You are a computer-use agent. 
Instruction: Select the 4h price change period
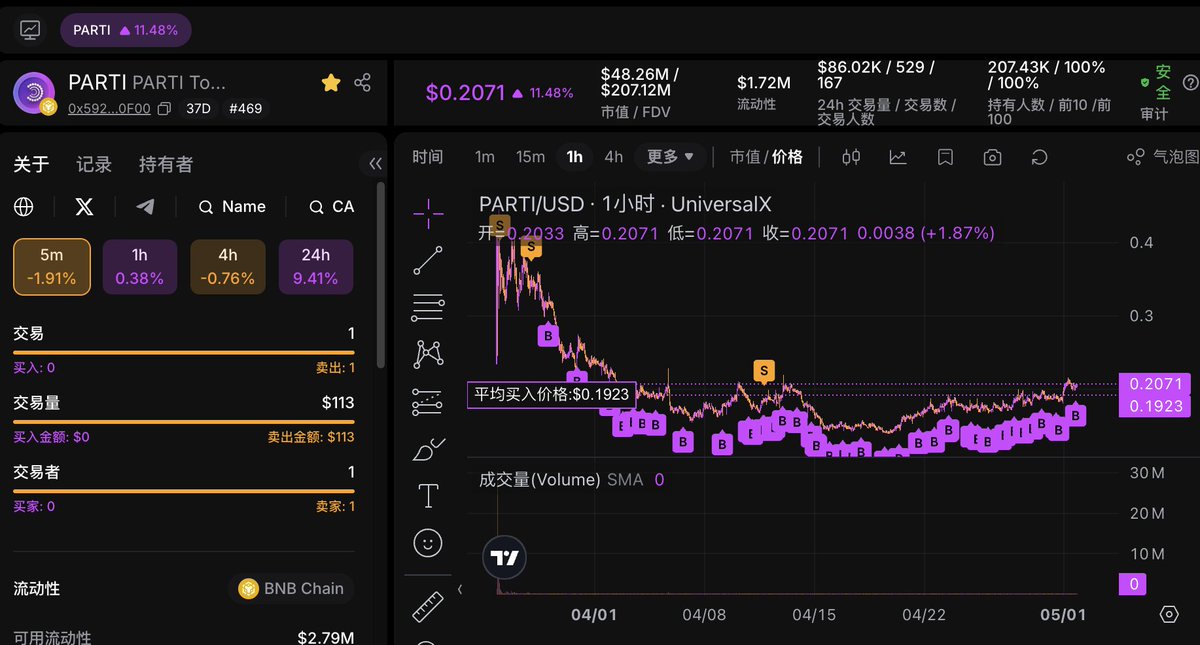[228, 267]
